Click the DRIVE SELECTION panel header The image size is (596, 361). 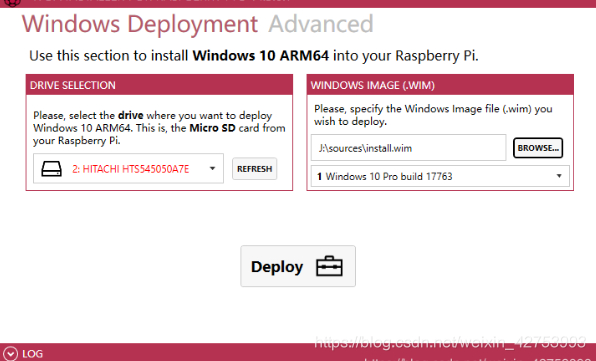pos(159,85)
